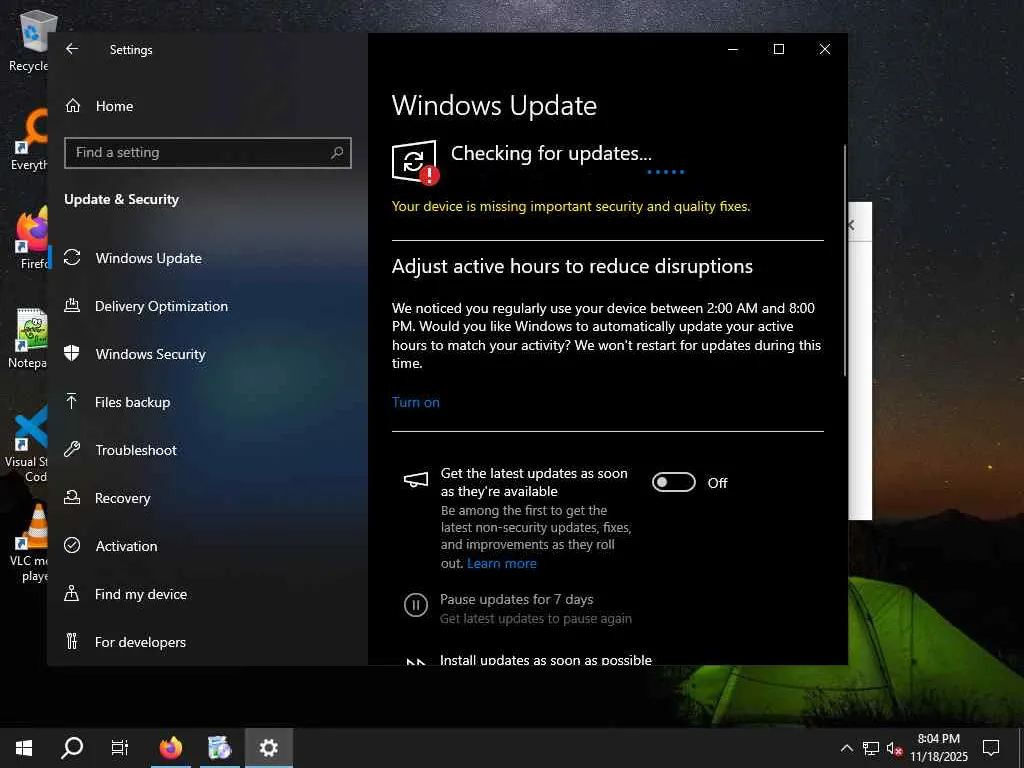1024x768 pixels.
Task: Click Pause updates for 7 days
Action: coord(517,600)
